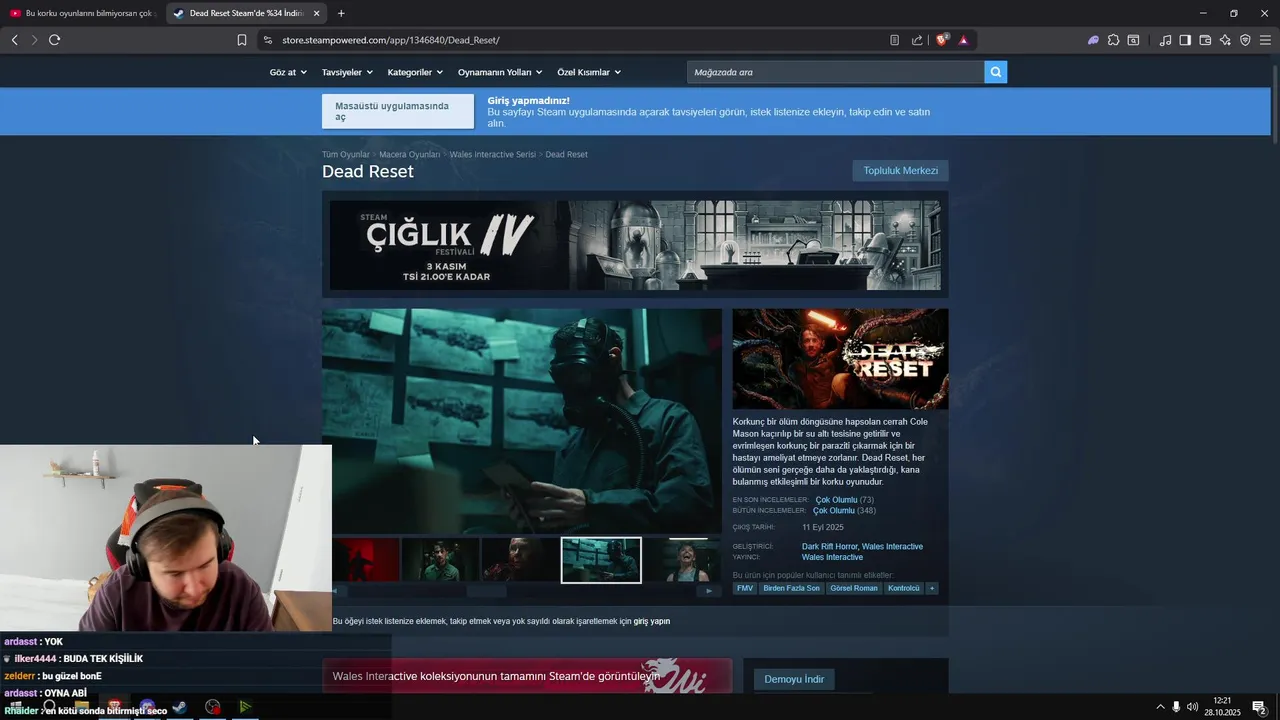1280x720 pixels.
Task: Open reader mode icon in address bar
Action: [x=894, y=40]
